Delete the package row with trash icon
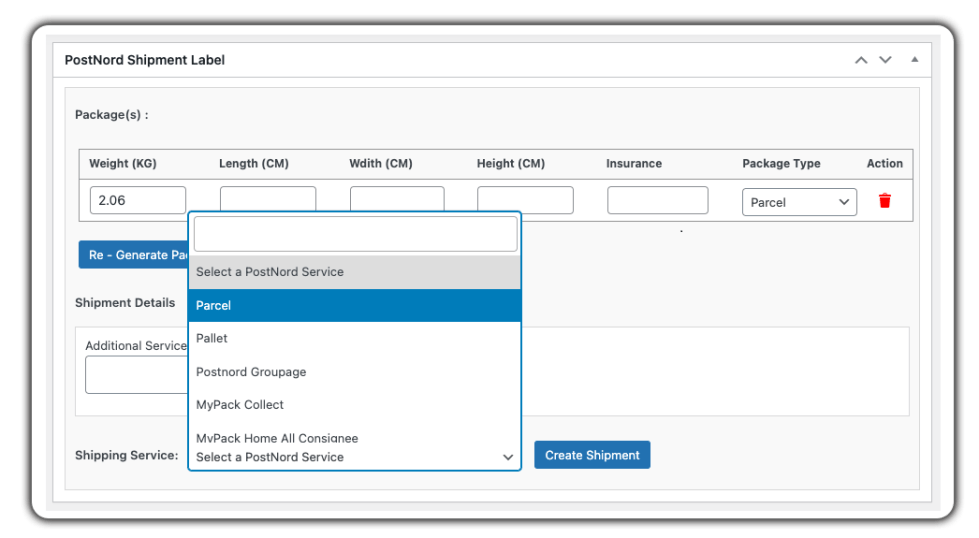Viewport: 979px width, 538px height. point(884,201)
